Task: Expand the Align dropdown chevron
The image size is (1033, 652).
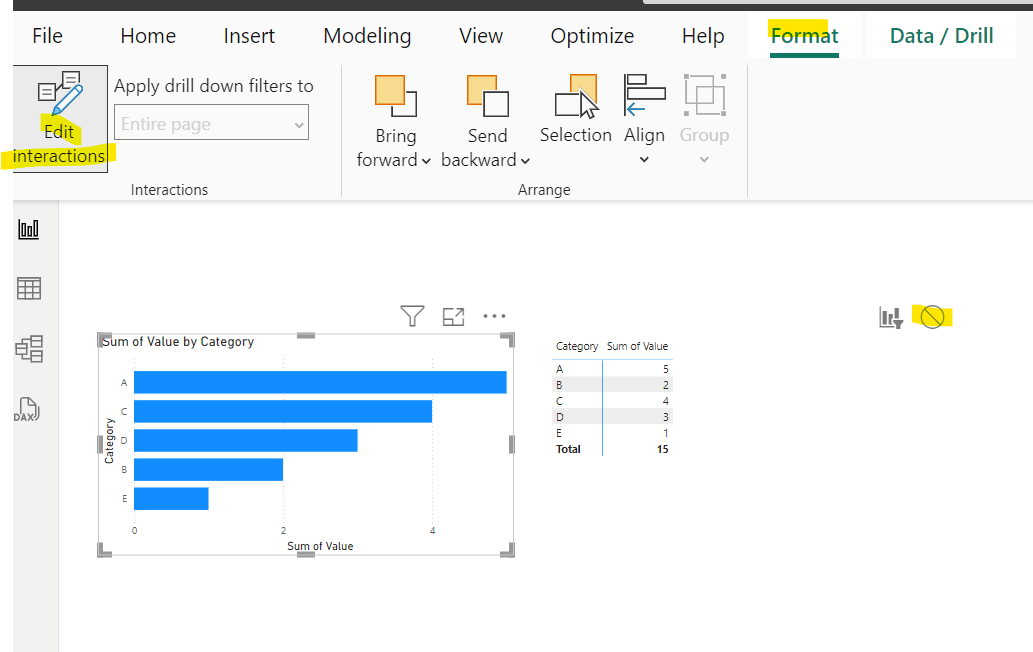Action: pyautogui.click(x=644, y=159)
